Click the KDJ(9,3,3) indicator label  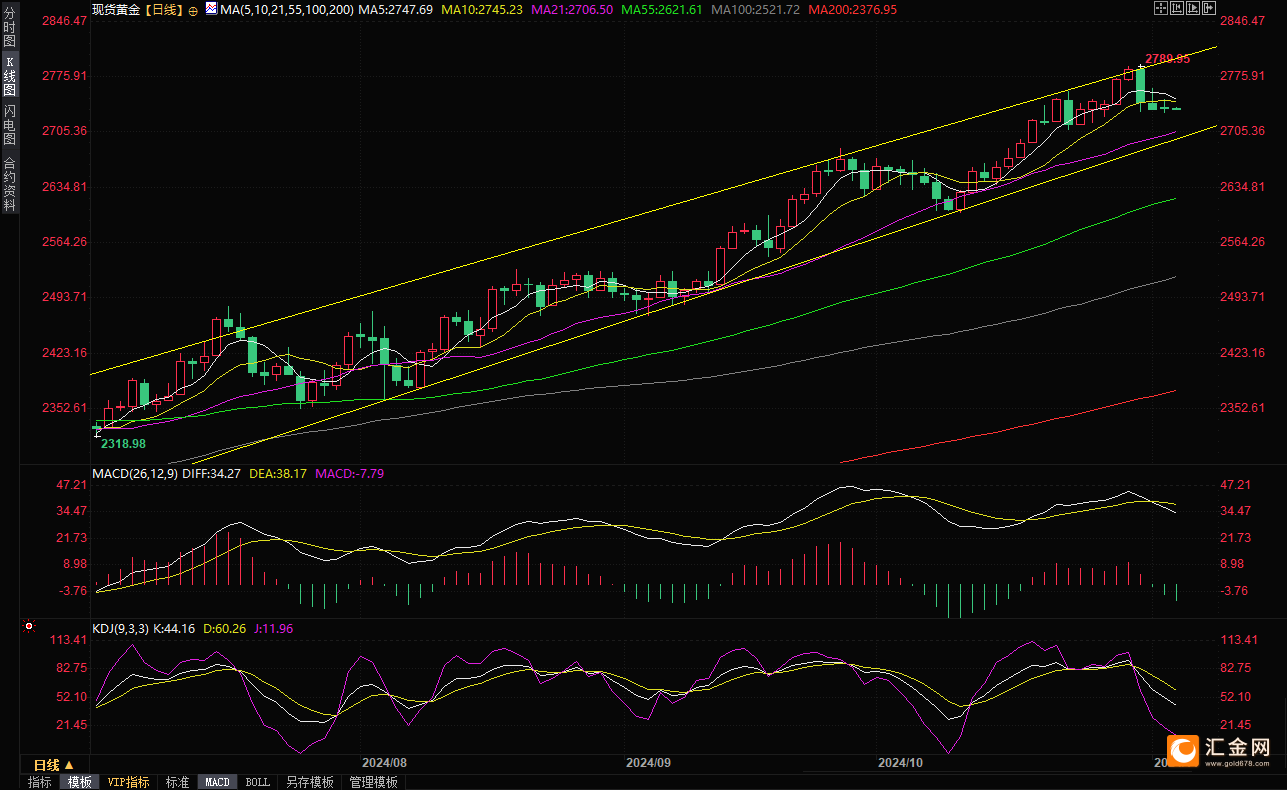(x=121, y=629)
